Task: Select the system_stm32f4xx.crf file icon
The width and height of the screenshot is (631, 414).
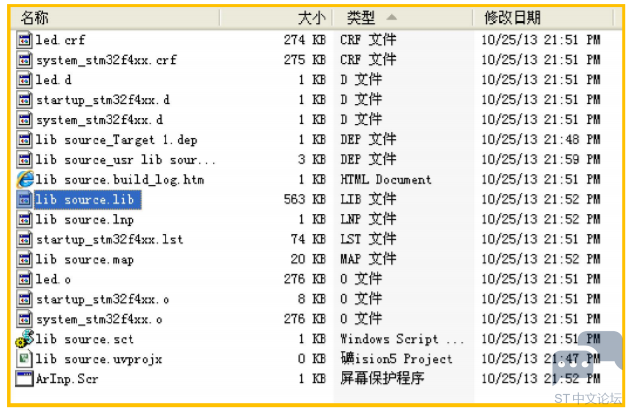Action: point(24,60)
